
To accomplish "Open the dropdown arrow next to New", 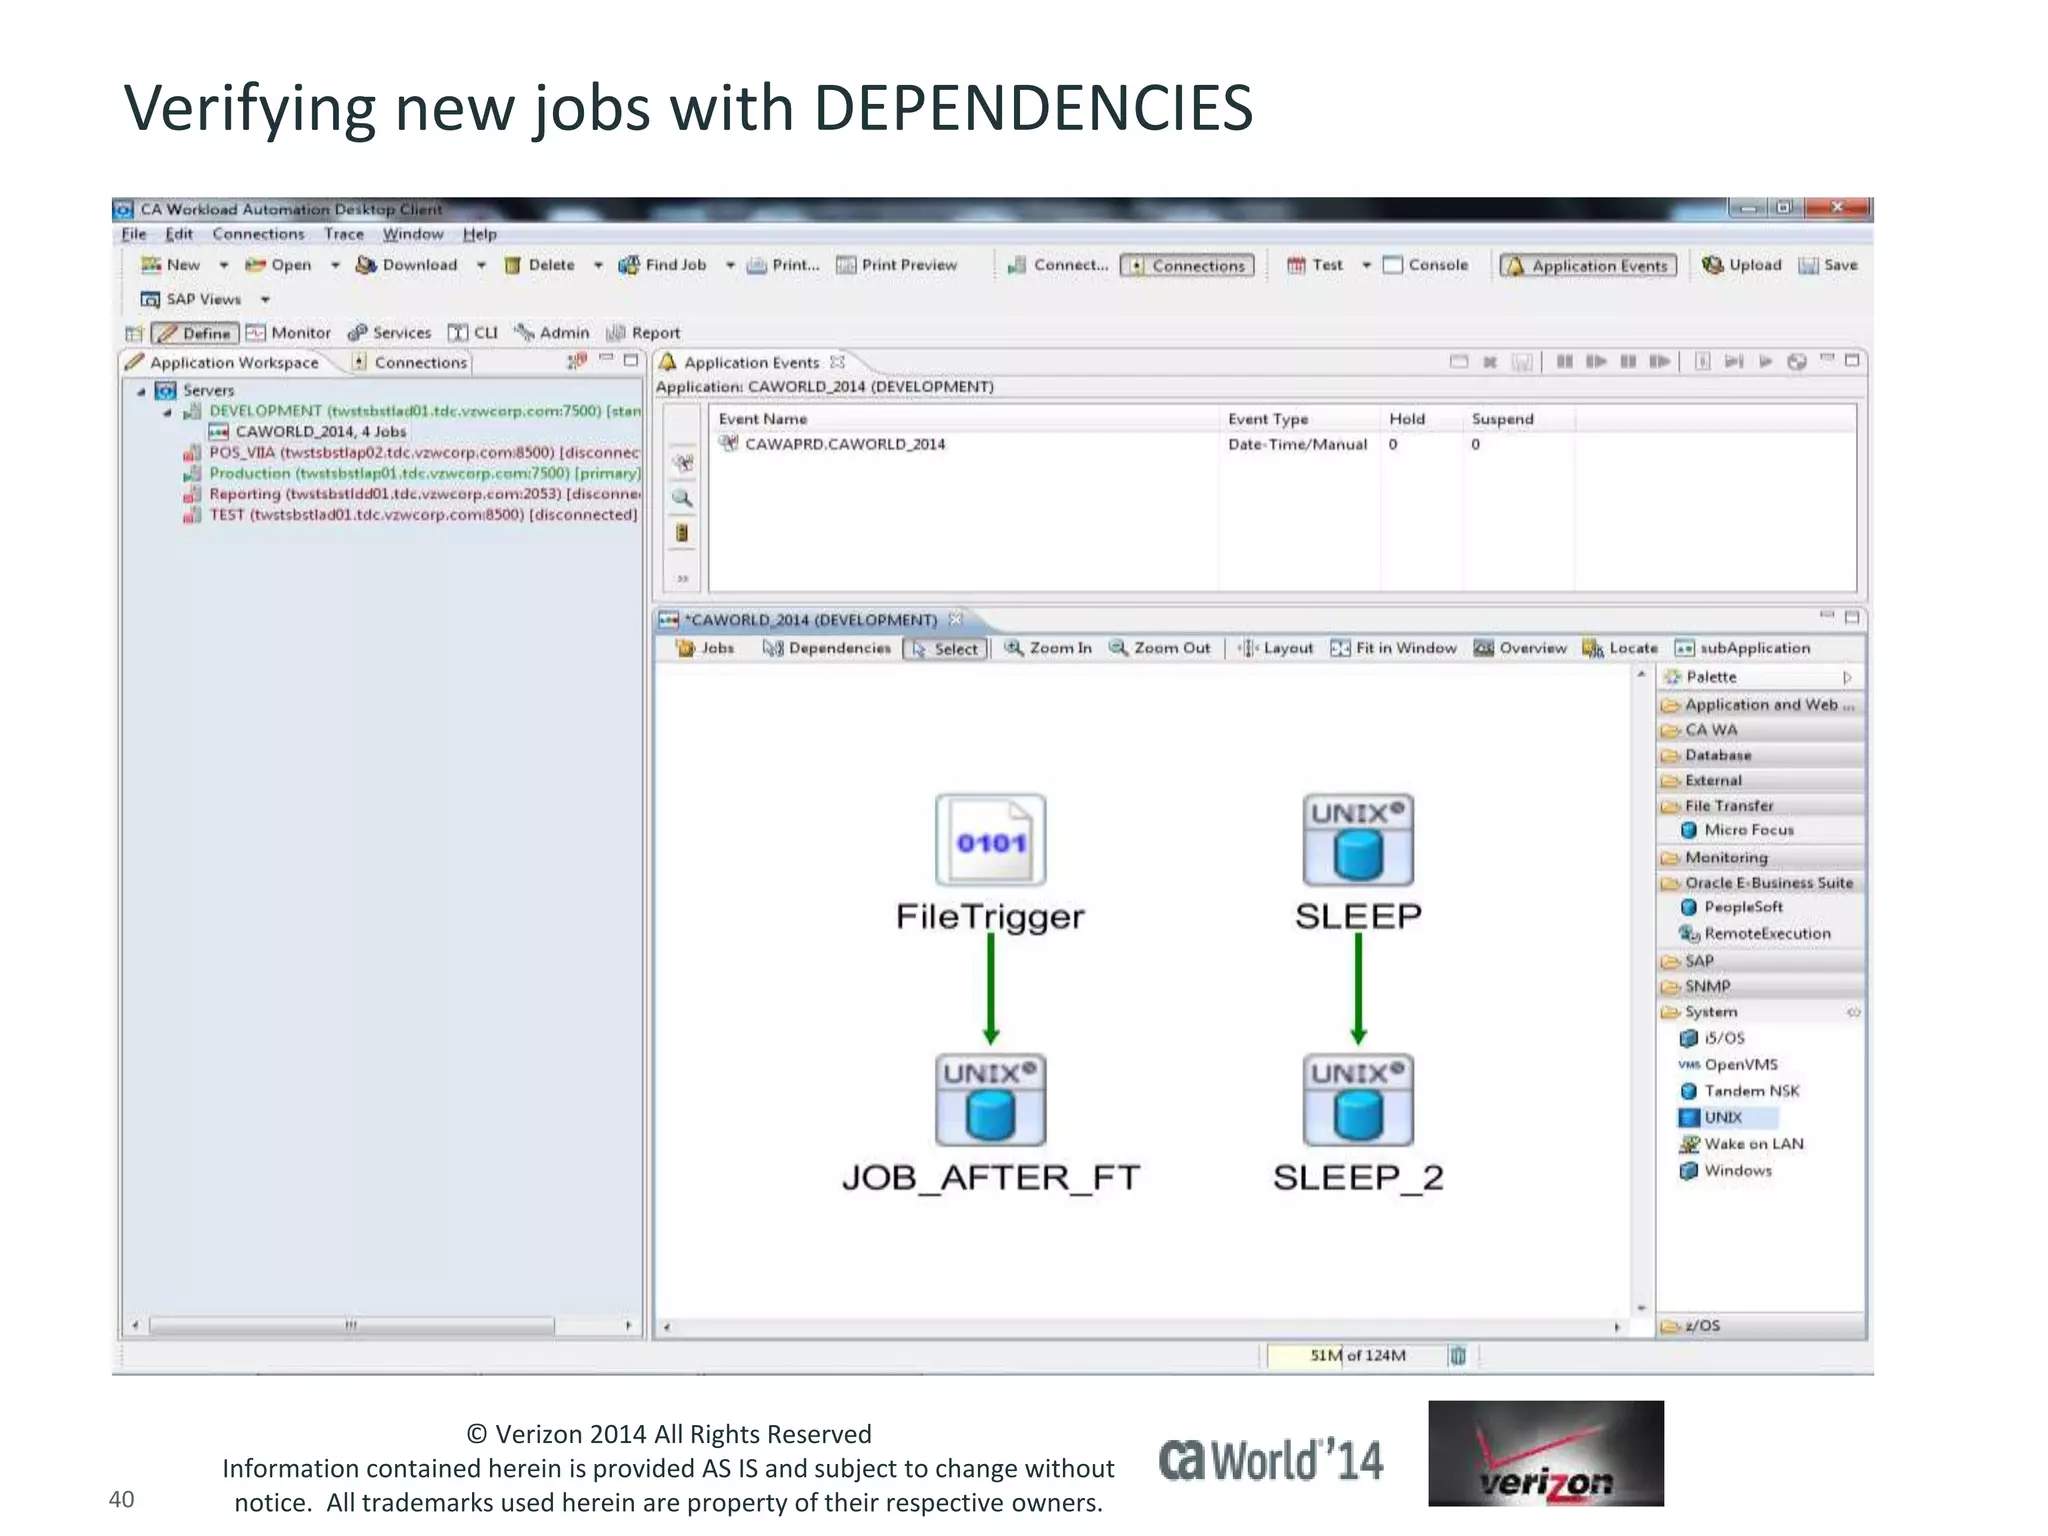I will [223, 266].
